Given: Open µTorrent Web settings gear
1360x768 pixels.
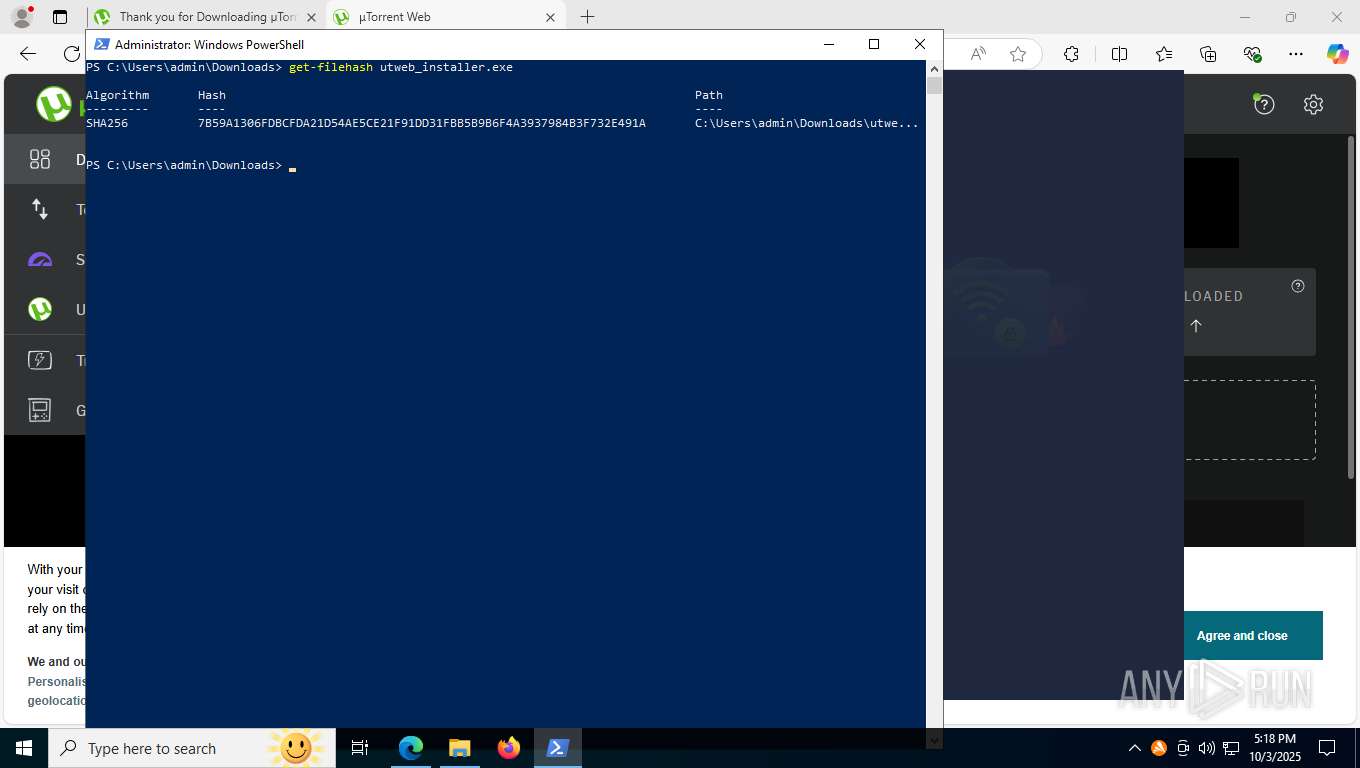Looking at the screenshot, I should click(1313, 104).
